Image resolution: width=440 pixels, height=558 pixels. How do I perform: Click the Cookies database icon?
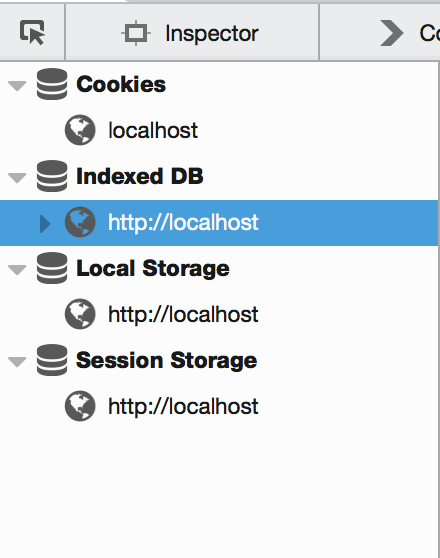[52, 84]
